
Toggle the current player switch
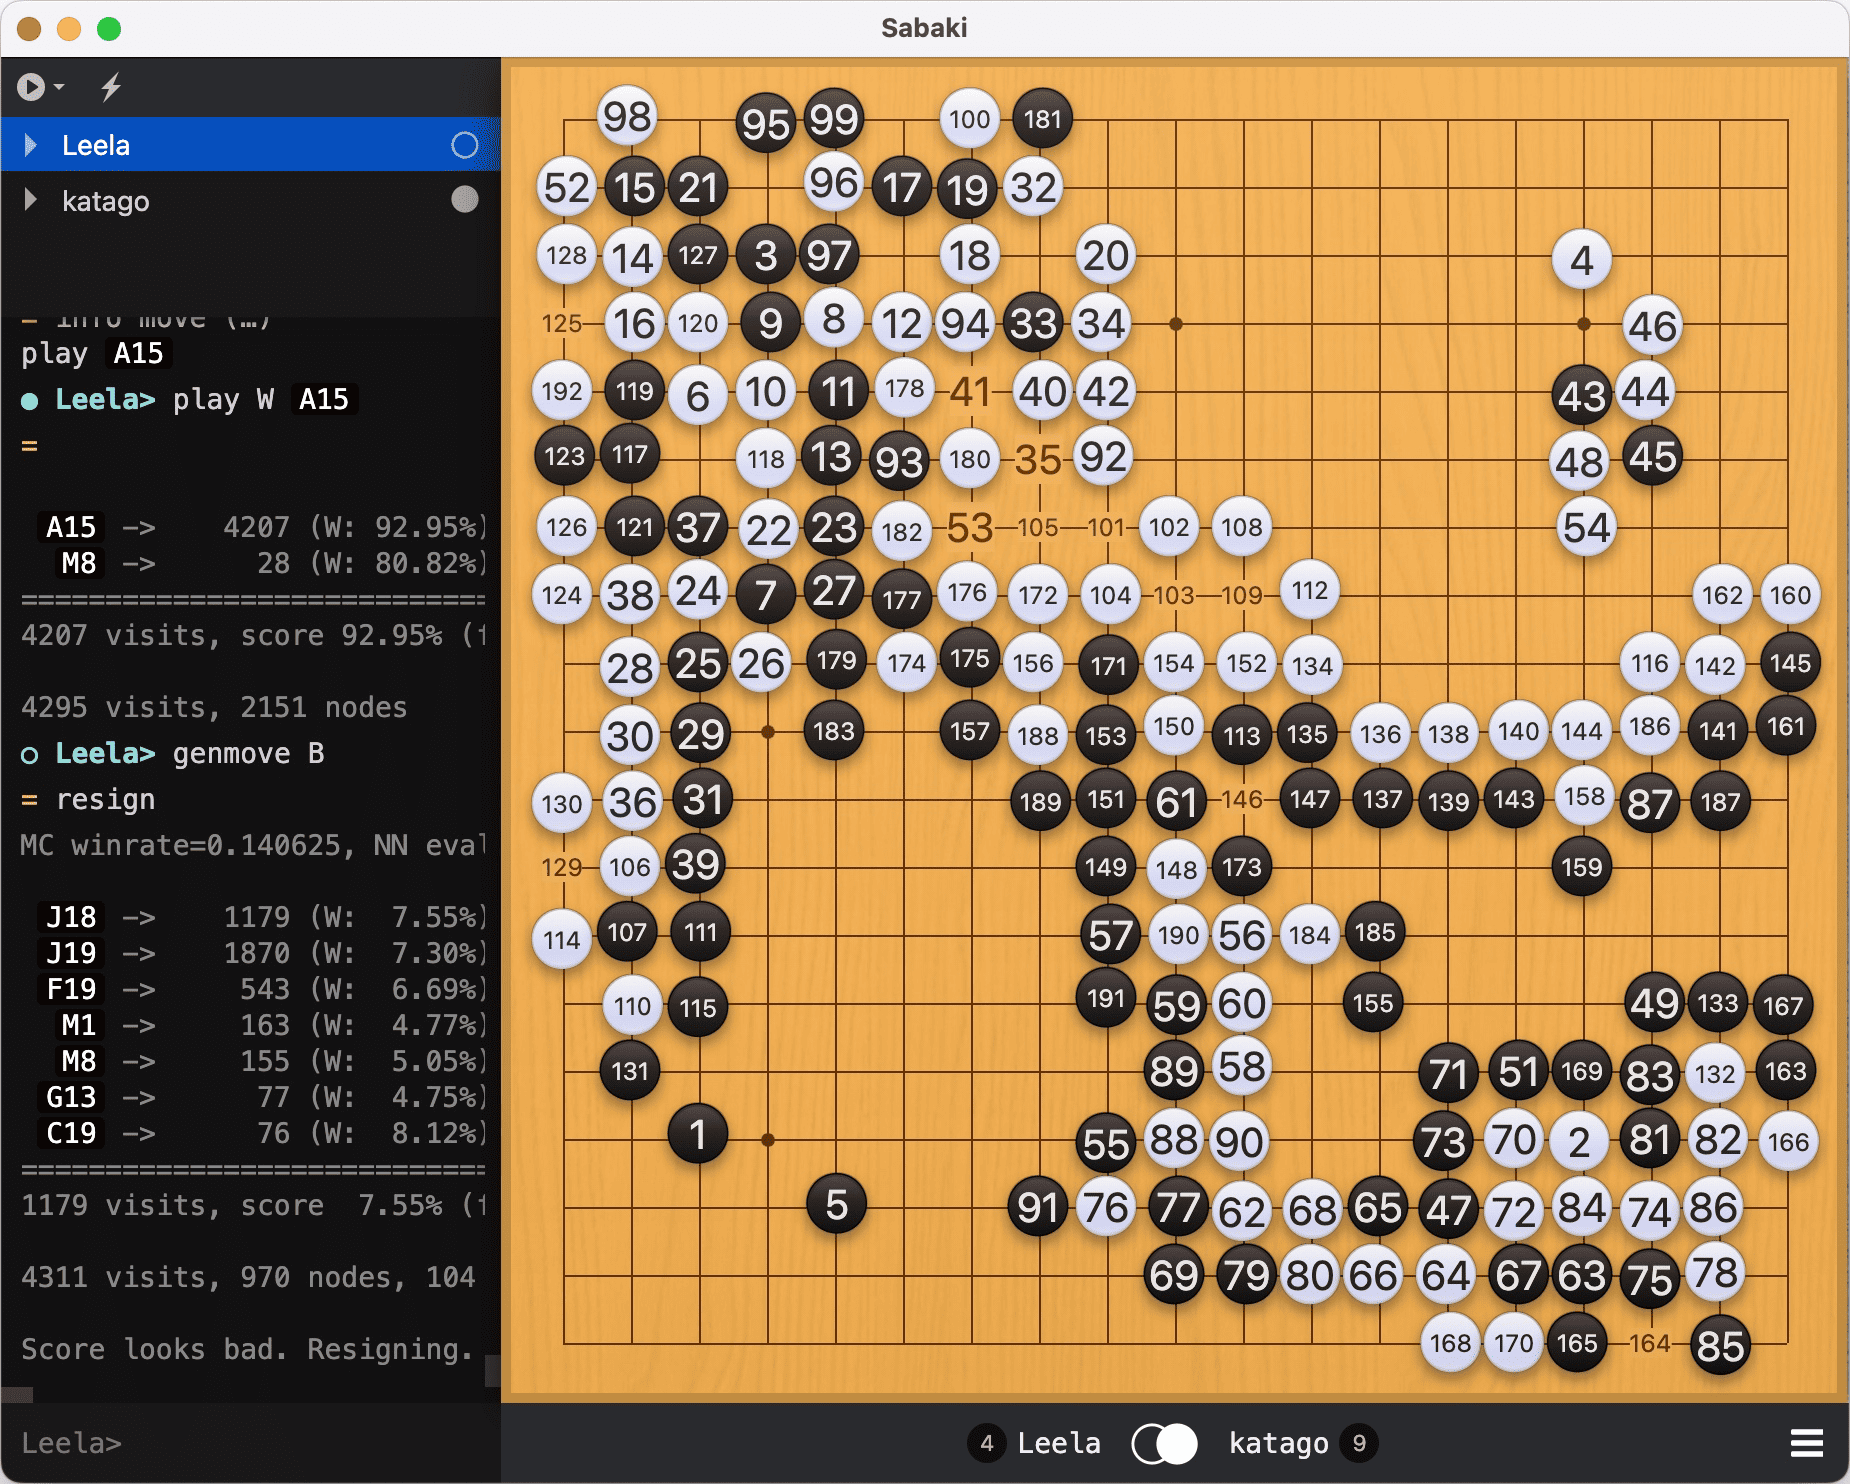coord(1164,1443)
